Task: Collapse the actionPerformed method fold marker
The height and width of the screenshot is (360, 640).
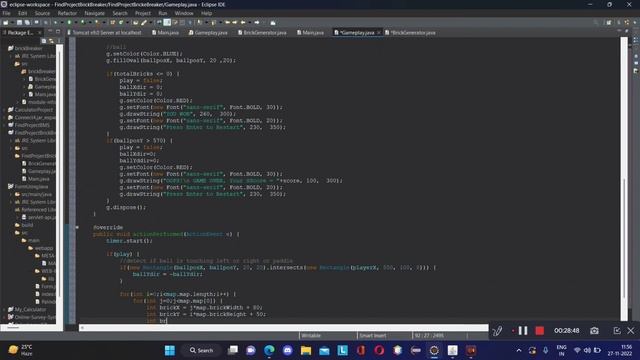Action: point(77,227)
